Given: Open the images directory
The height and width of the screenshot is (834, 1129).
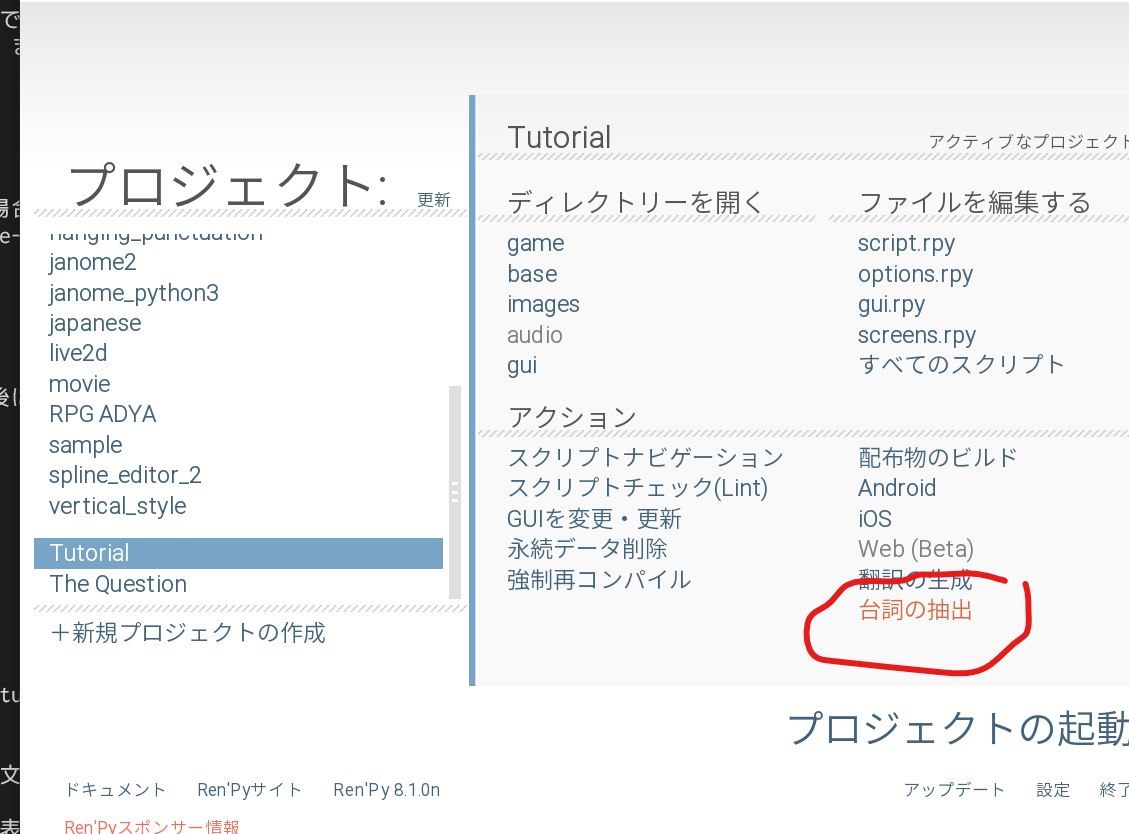Looking at the screenshot, I should click(543, 304).
